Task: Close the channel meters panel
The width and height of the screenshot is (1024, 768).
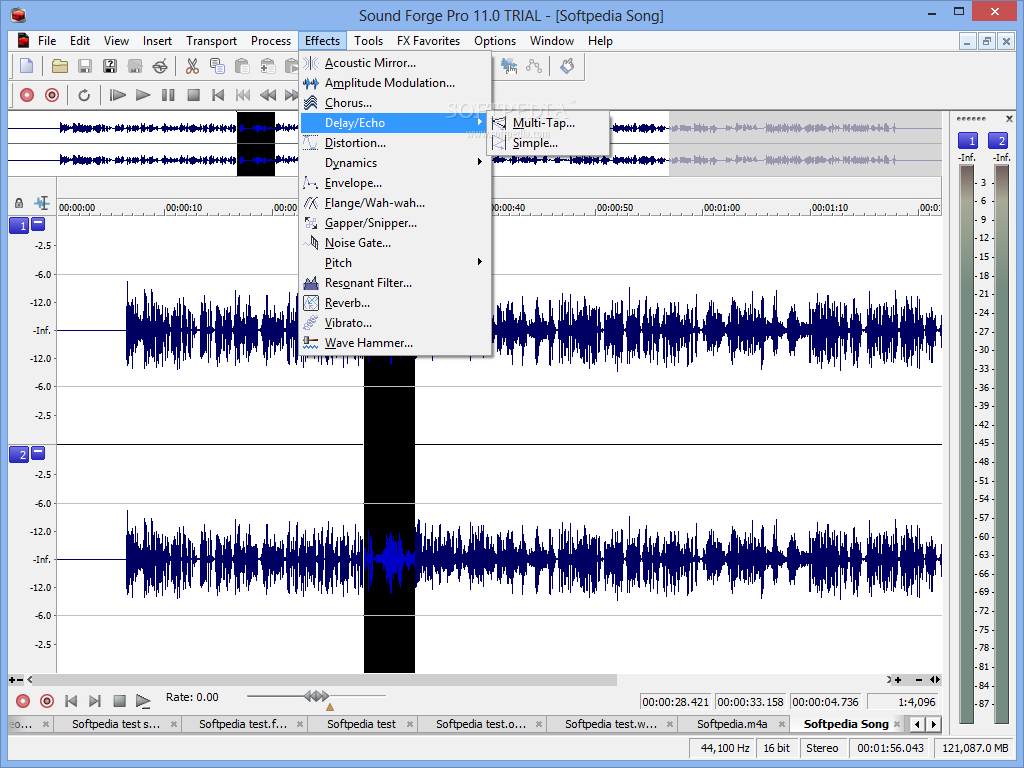Action: pos(1009,119)
